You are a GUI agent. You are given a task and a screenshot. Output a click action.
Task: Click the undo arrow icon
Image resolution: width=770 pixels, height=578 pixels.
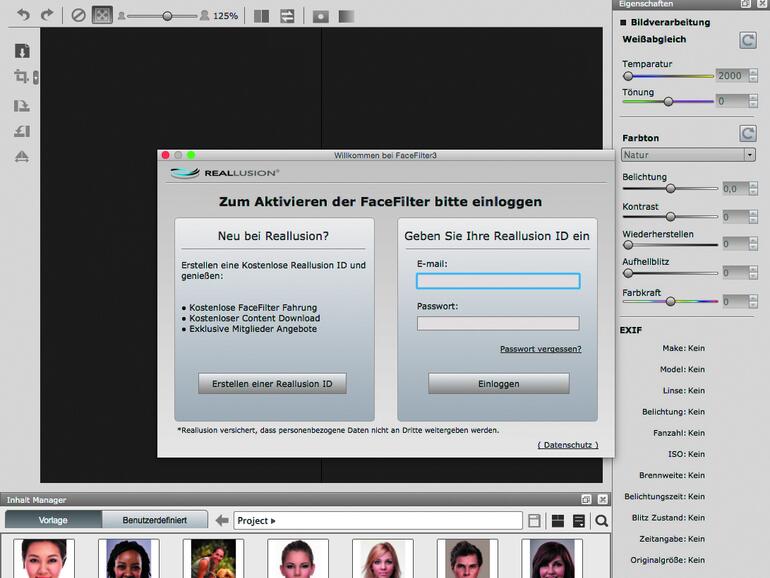coord(23,15)
